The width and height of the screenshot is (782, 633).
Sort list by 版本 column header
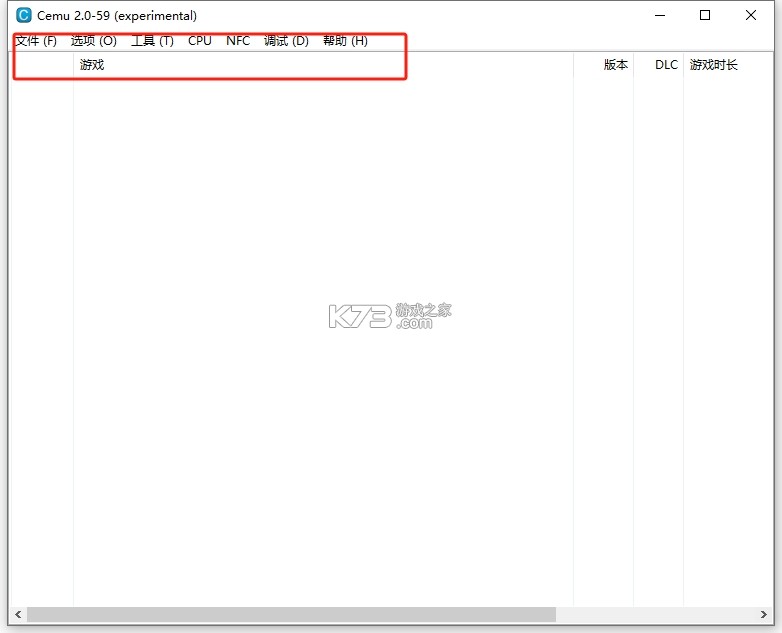603,65
